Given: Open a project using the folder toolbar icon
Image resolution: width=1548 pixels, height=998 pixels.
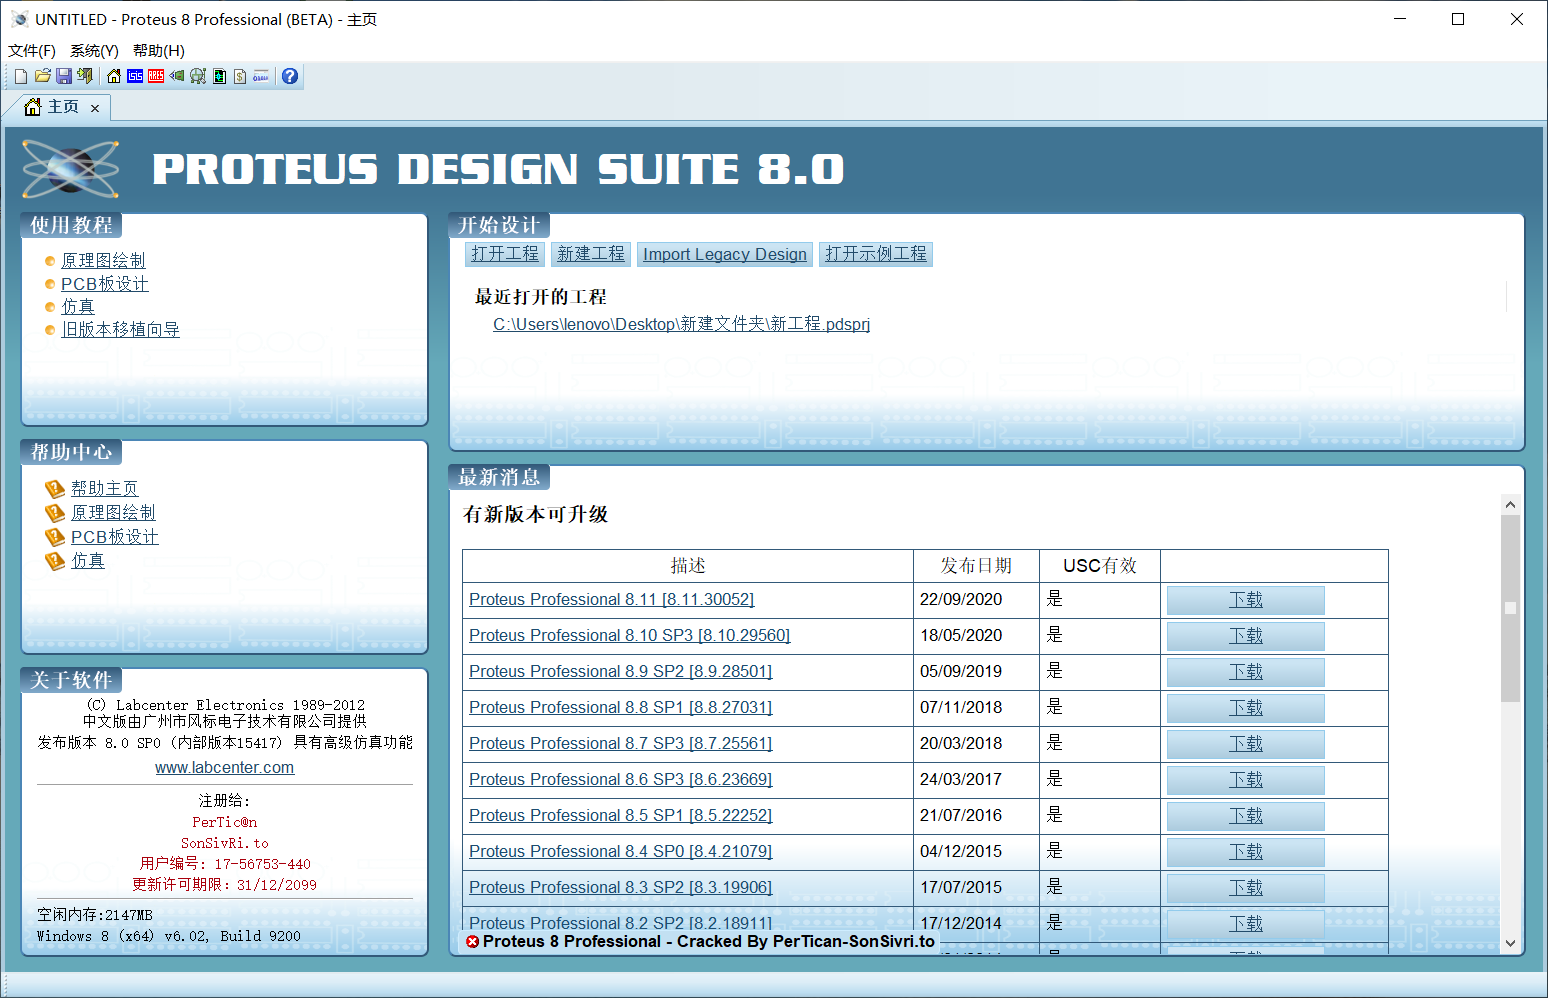Looking at the screenshot, I should [43, 75].
